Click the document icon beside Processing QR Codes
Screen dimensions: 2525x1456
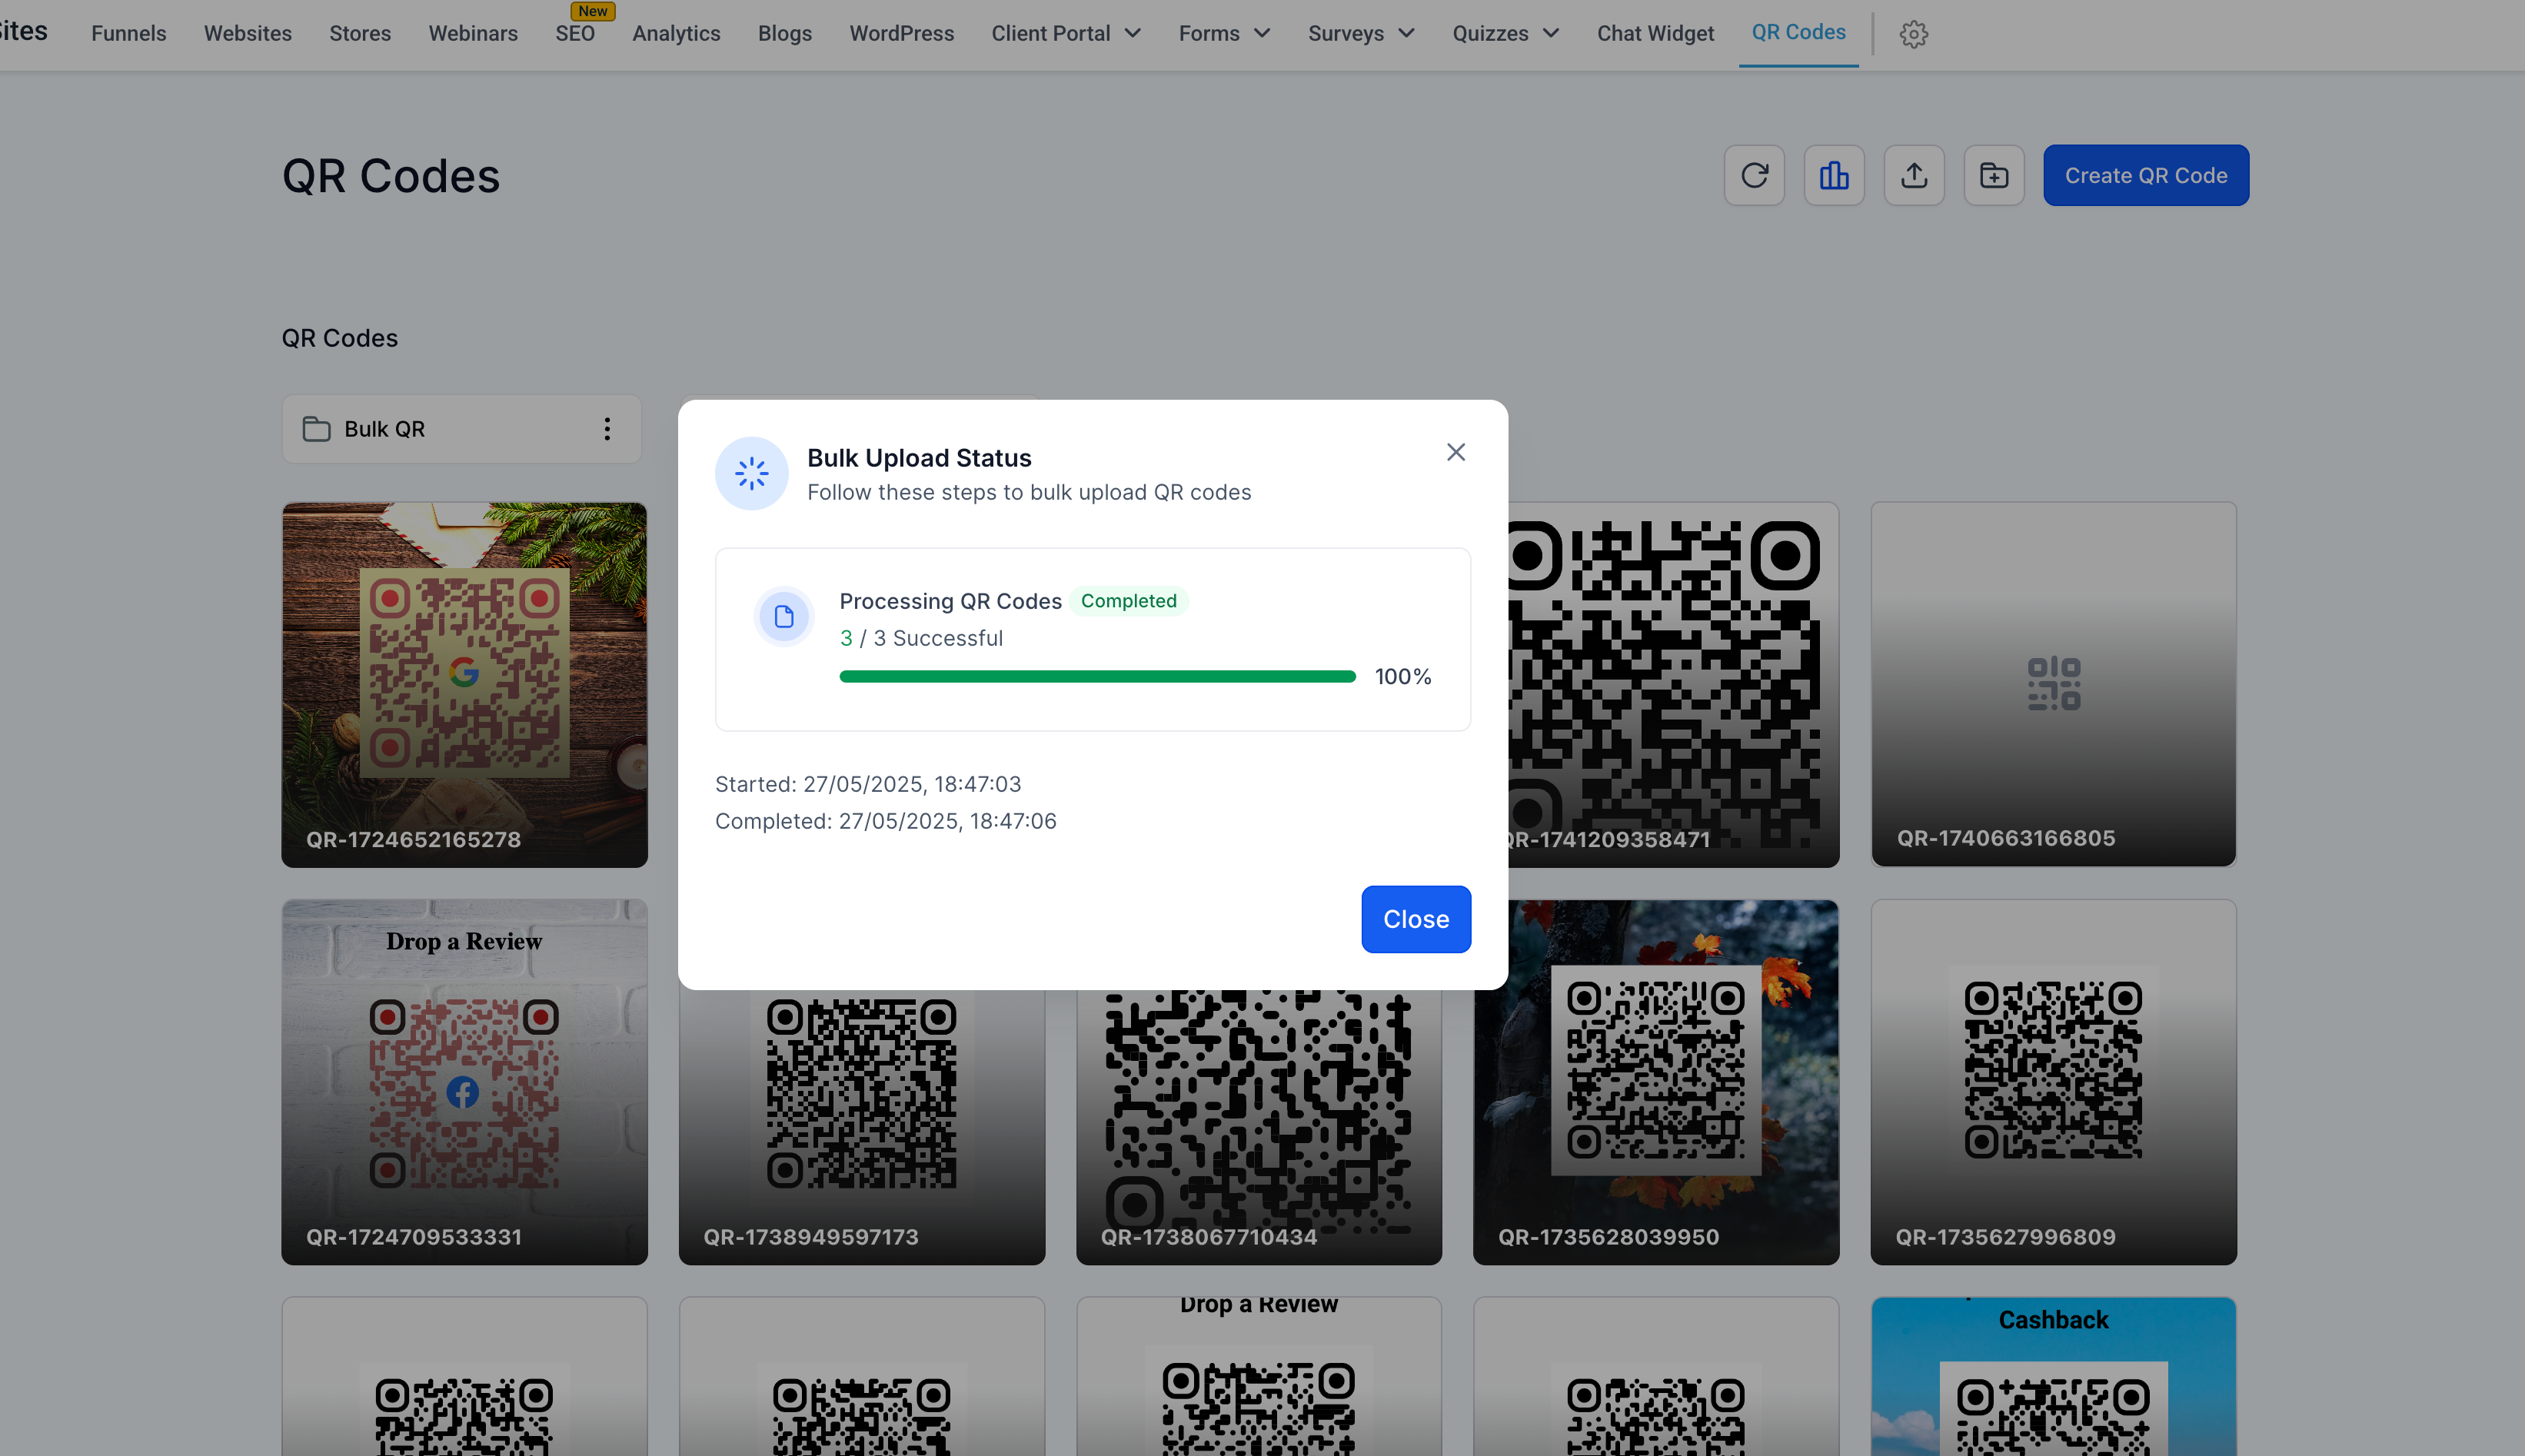(784, 616)
